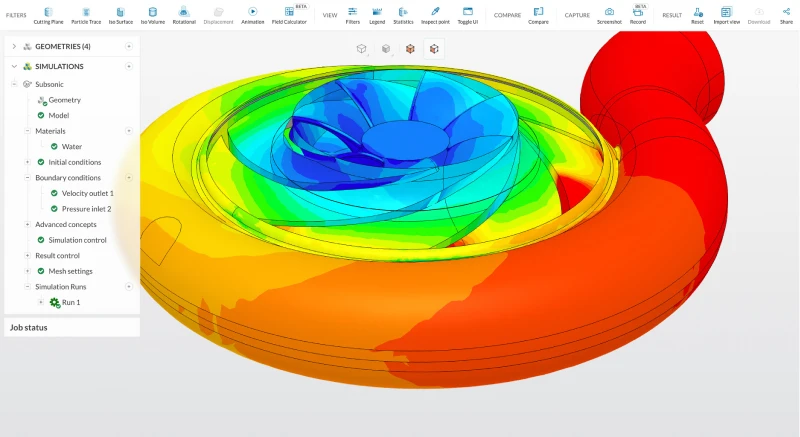Open the Compare tool
Viewport: 800px width, 437px height.
538,16
